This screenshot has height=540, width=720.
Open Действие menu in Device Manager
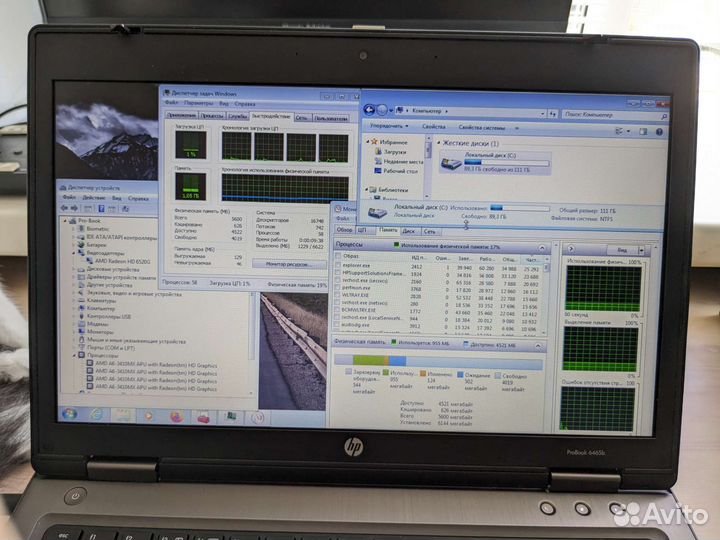click(x=94, y=198)
